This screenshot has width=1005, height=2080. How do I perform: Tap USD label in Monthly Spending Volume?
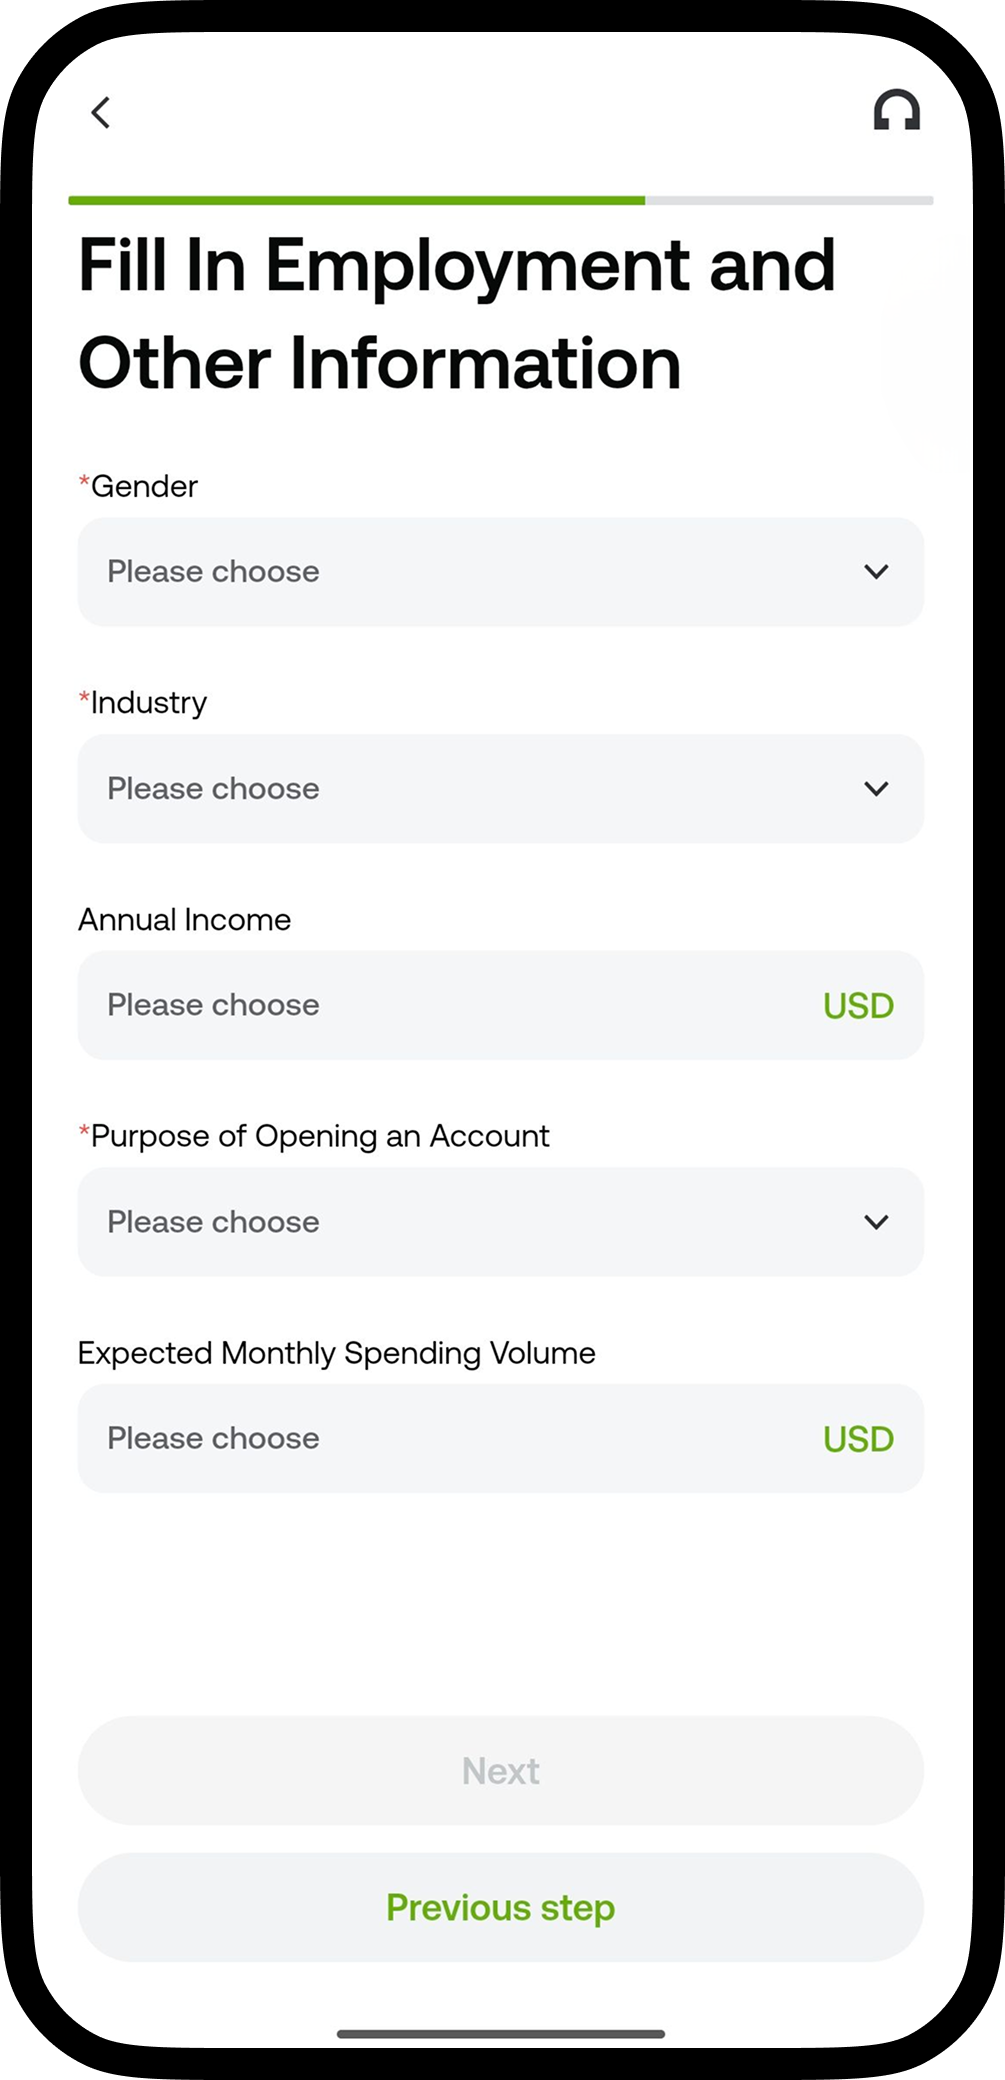[x=858, y=1439]
